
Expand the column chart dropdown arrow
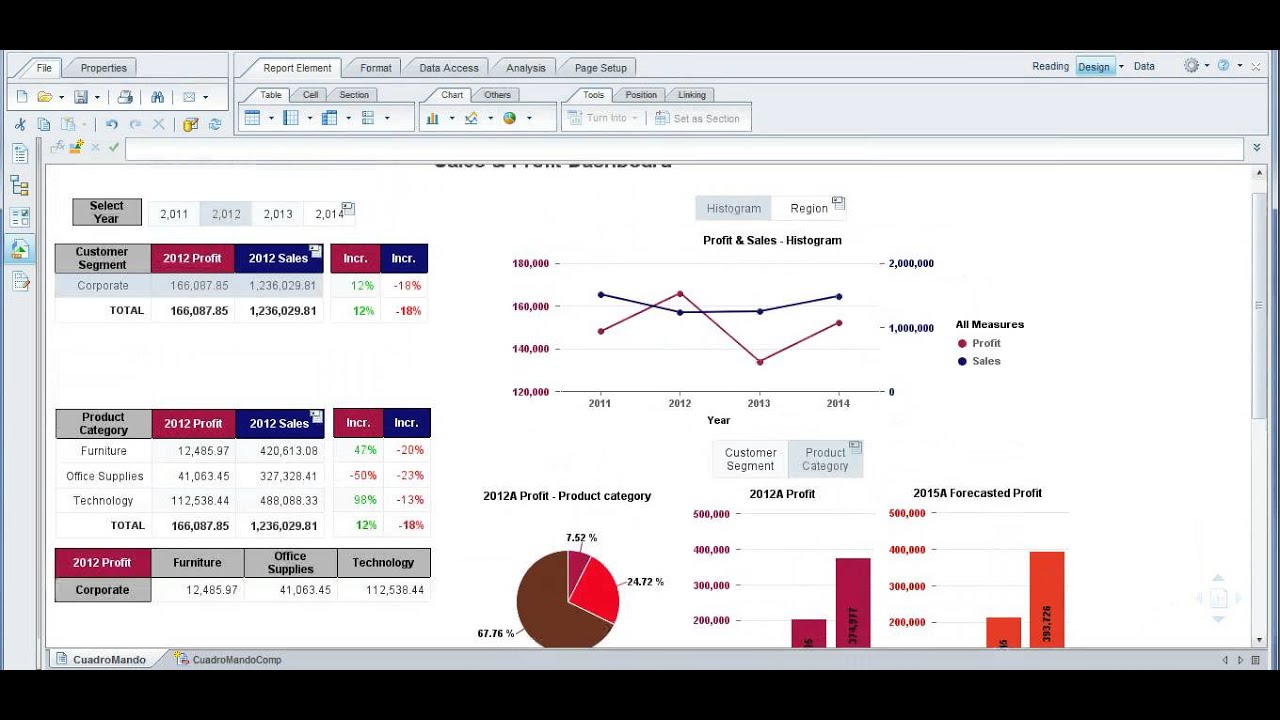[451, 118]
